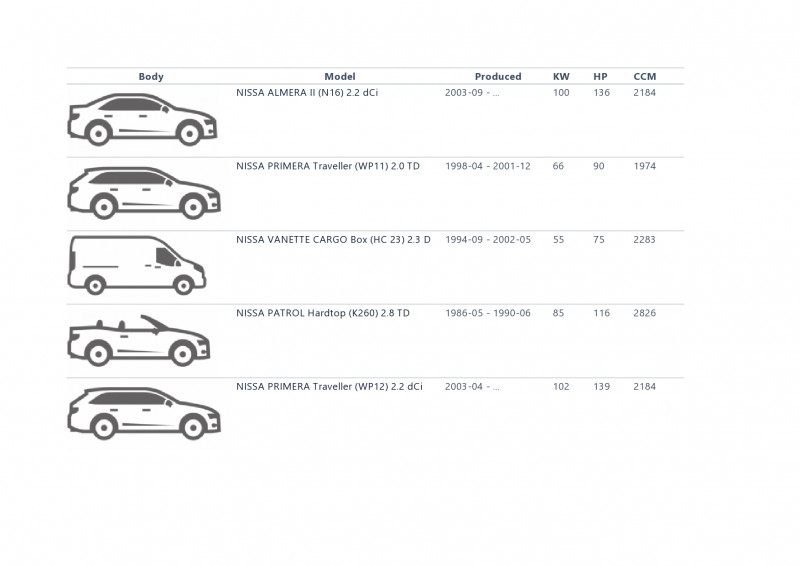
Task: Click the sedan body icon for Almera II
Action: (x=142, y=119)
